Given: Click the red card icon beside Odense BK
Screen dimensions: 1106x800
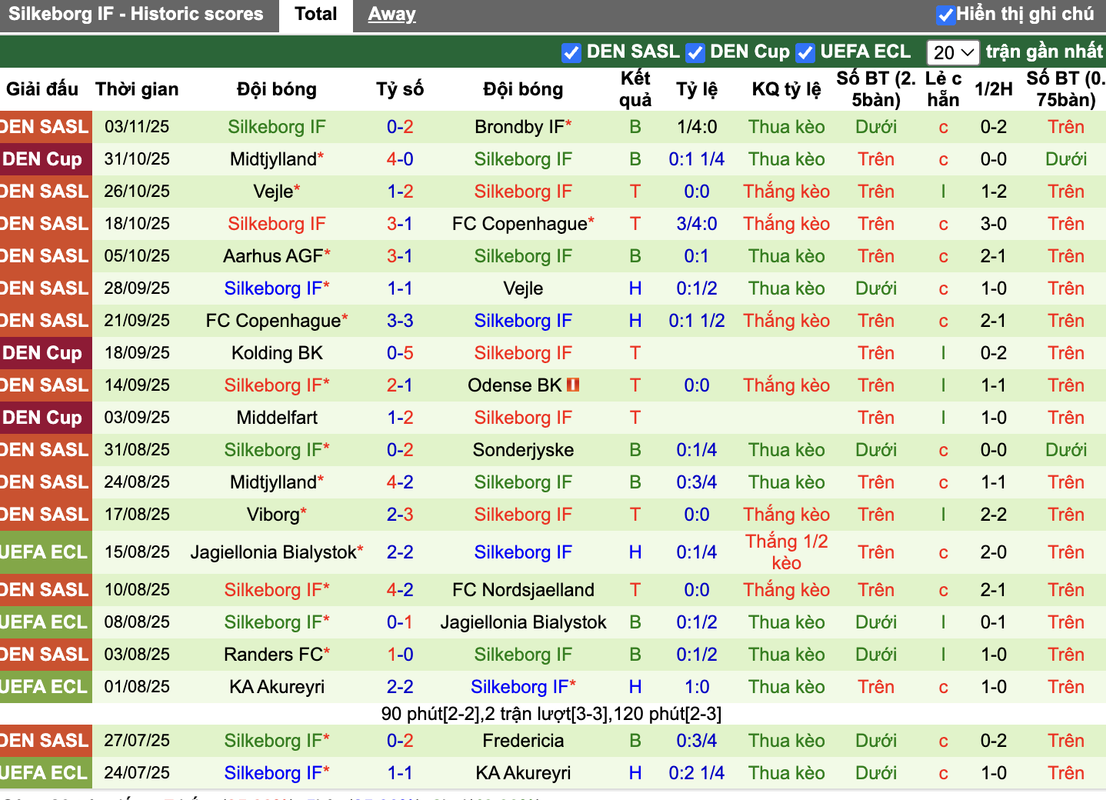Looking at the screenshot, I should (573, 385).
